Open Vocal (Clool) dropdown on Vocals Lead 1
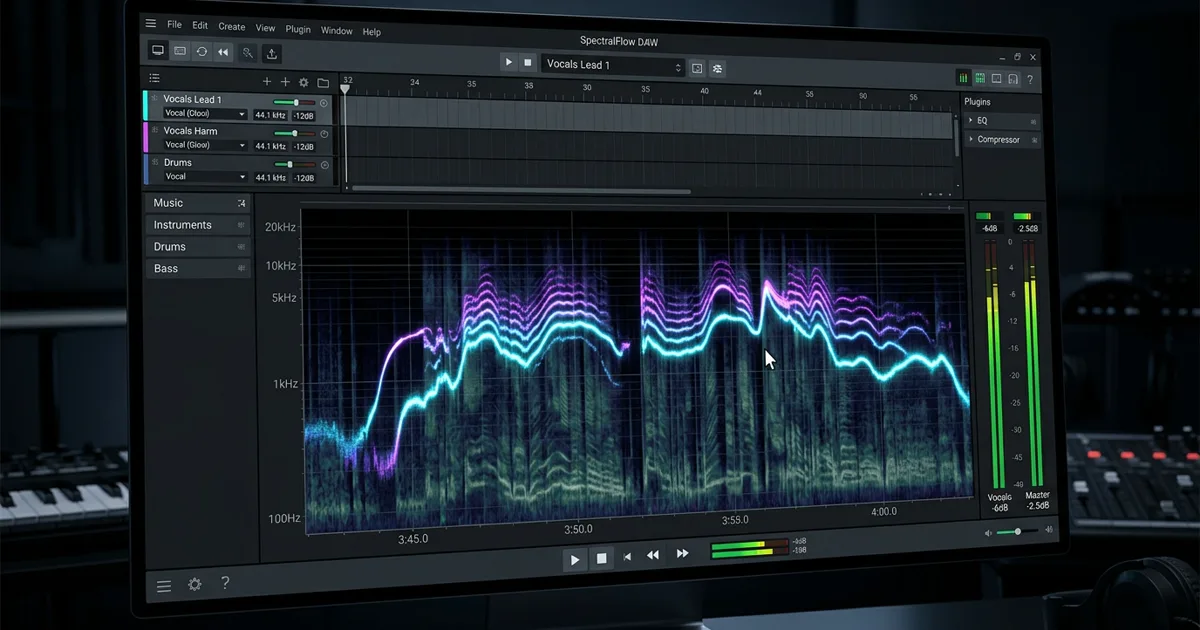The image size is (1200, 630). pyautogui.click(x=206, y=114)
